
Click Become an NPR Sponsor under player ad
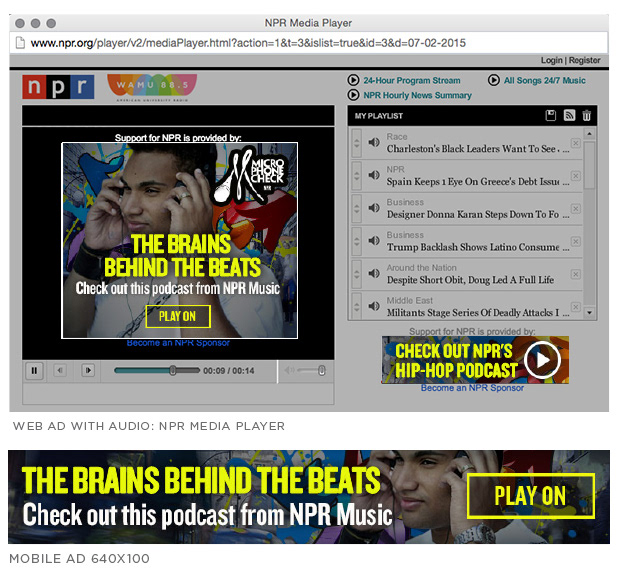click(x=178, y=343)
